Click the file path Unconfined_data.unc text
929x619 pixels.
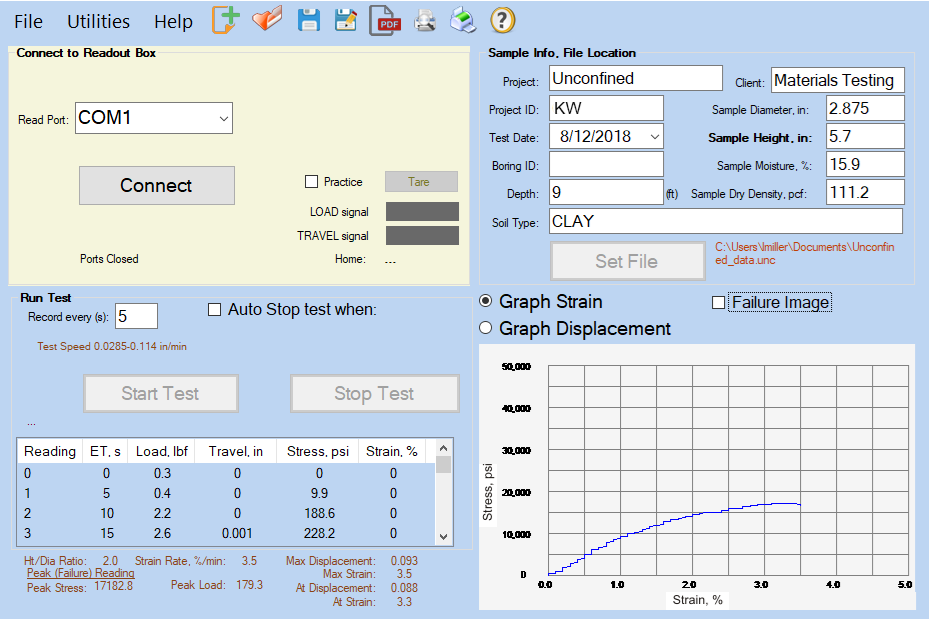point(805,254)
